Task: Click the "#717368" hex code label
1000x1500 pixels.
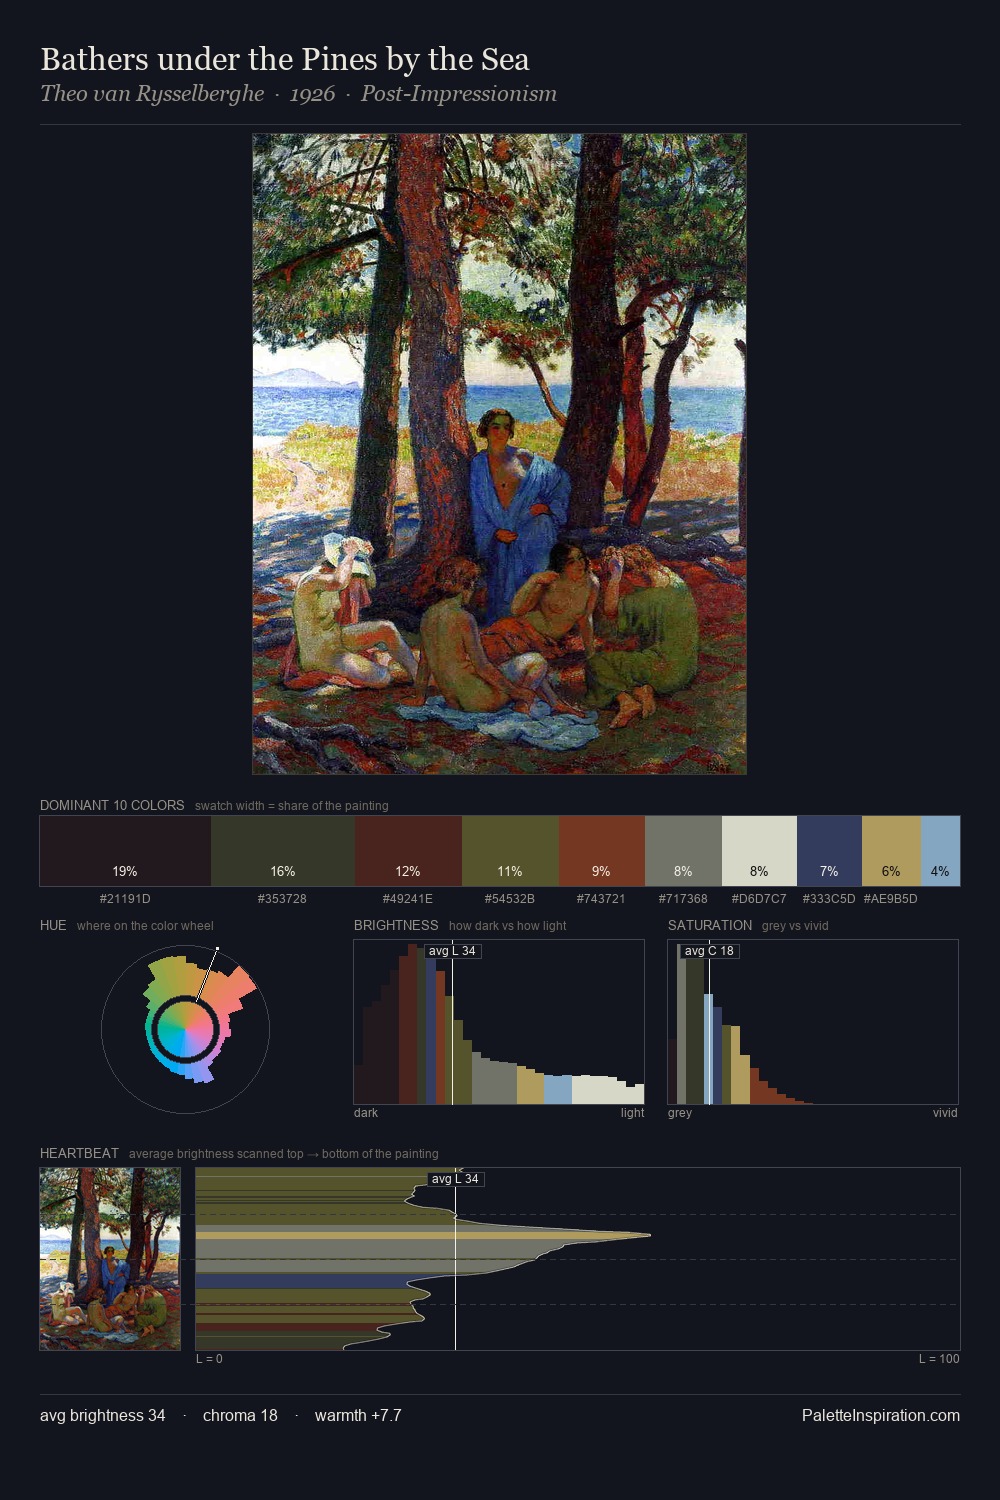Action: (683, 899)
